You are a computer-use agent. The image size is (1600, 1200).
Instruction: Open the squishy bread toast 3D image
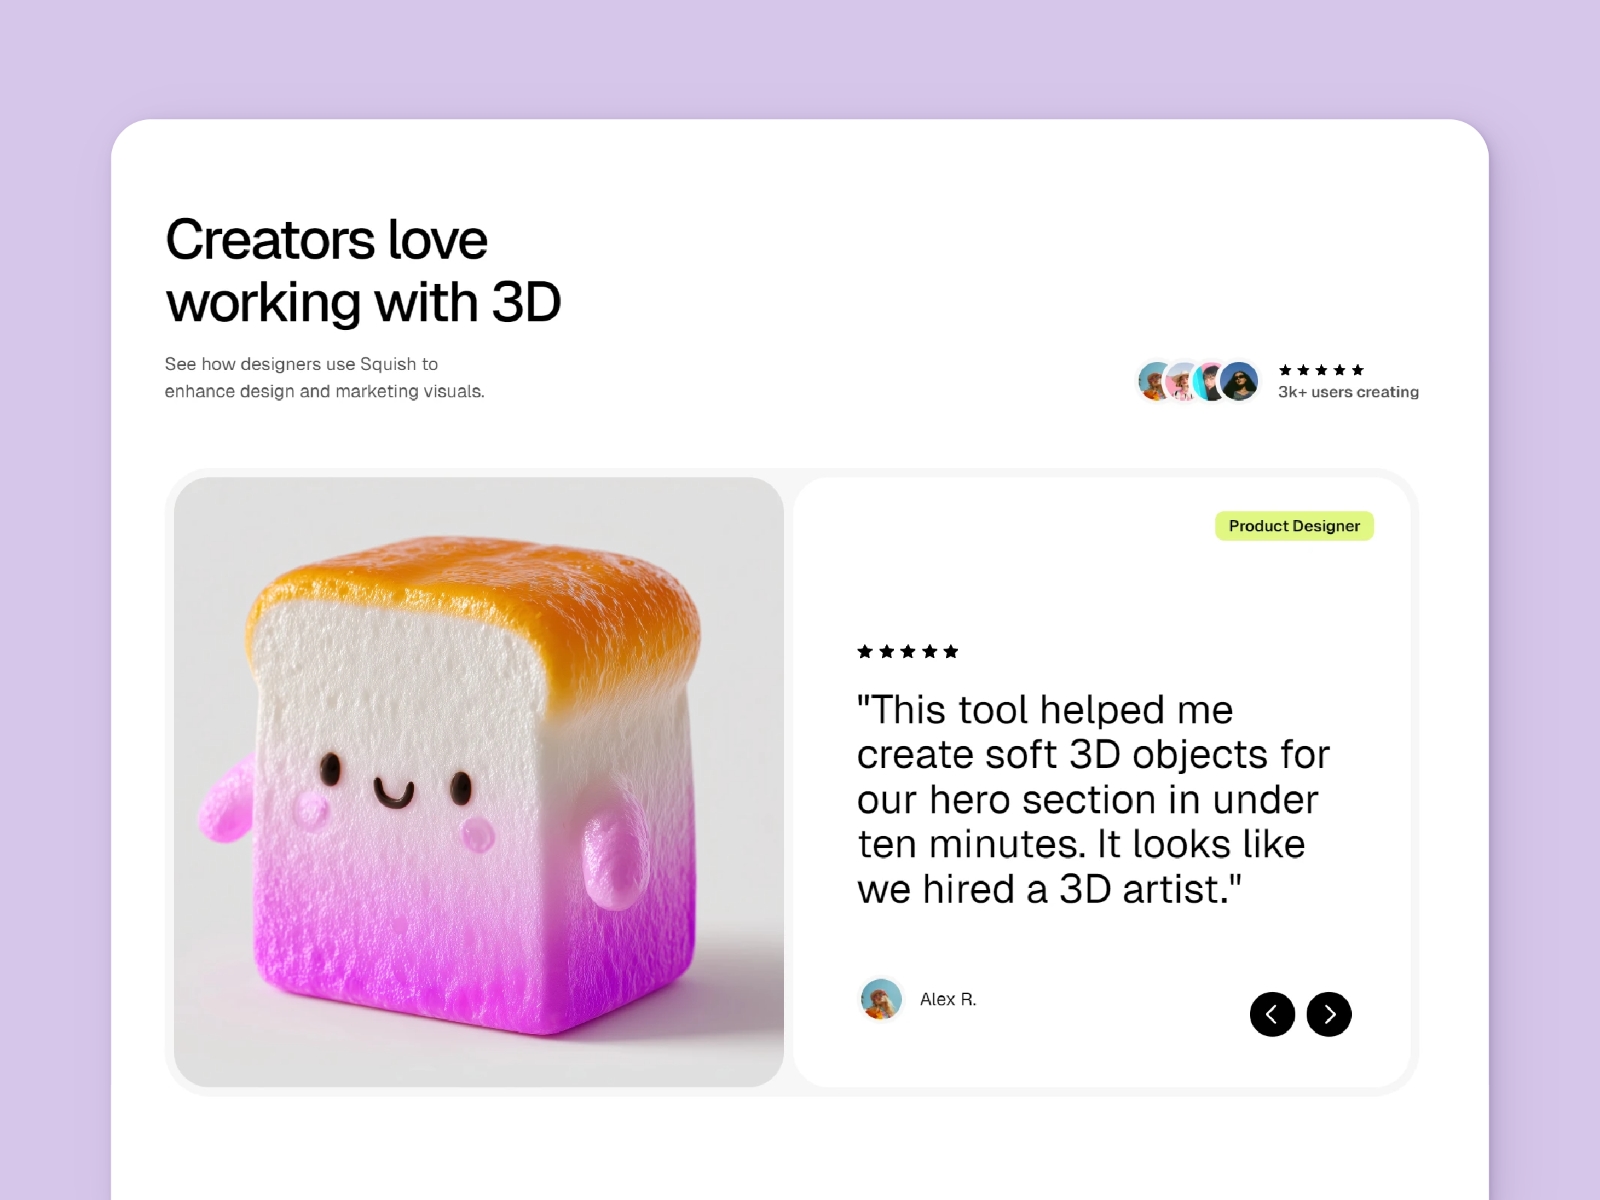click(479, 782)
